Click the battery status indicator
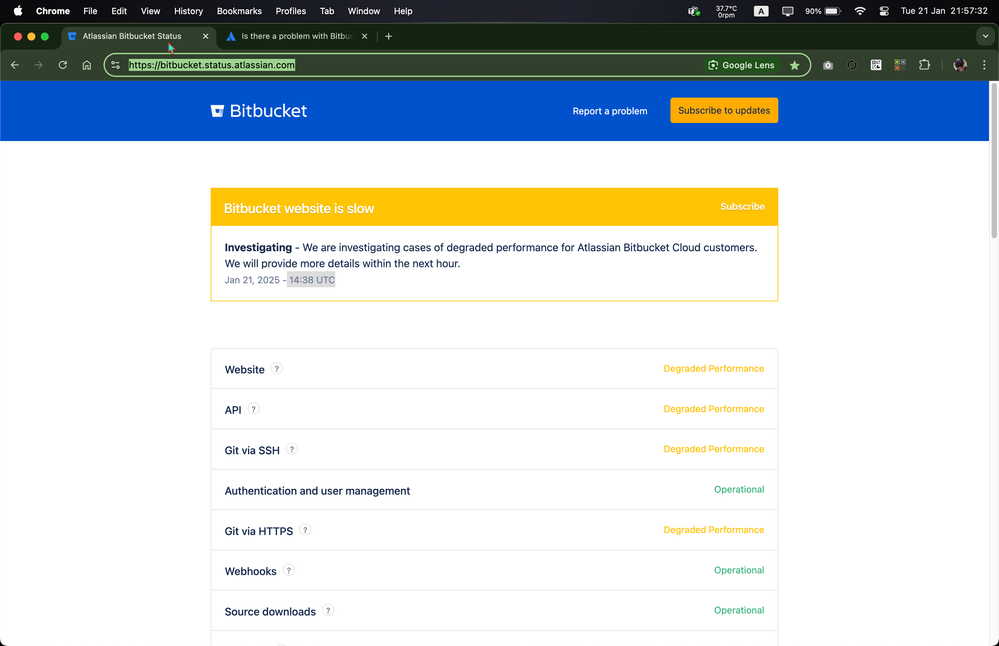Screen dimensions: 999x646 [823, 11]
